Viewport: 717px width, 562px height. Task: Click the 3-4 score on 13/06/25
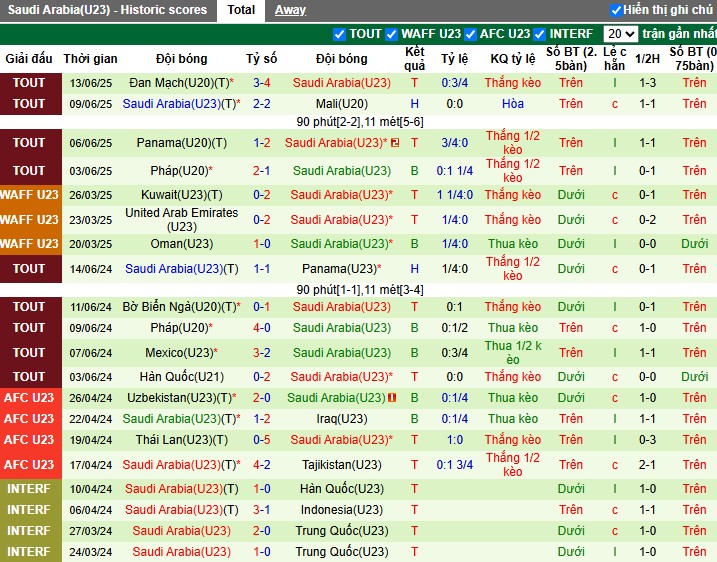(262, 83)
